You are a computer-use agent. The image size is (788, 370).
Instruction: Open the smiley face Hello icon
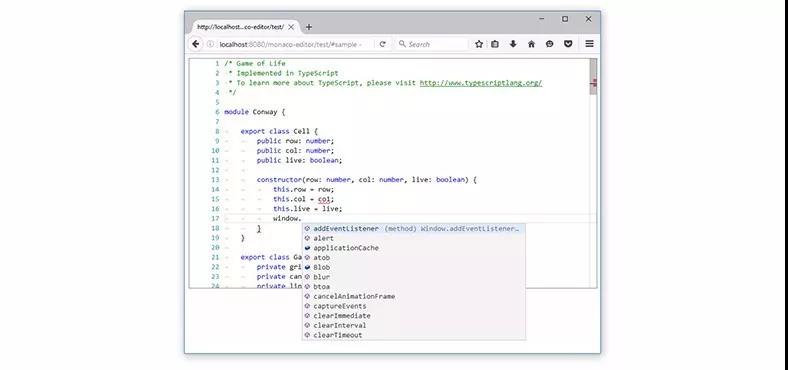point(550,44)
